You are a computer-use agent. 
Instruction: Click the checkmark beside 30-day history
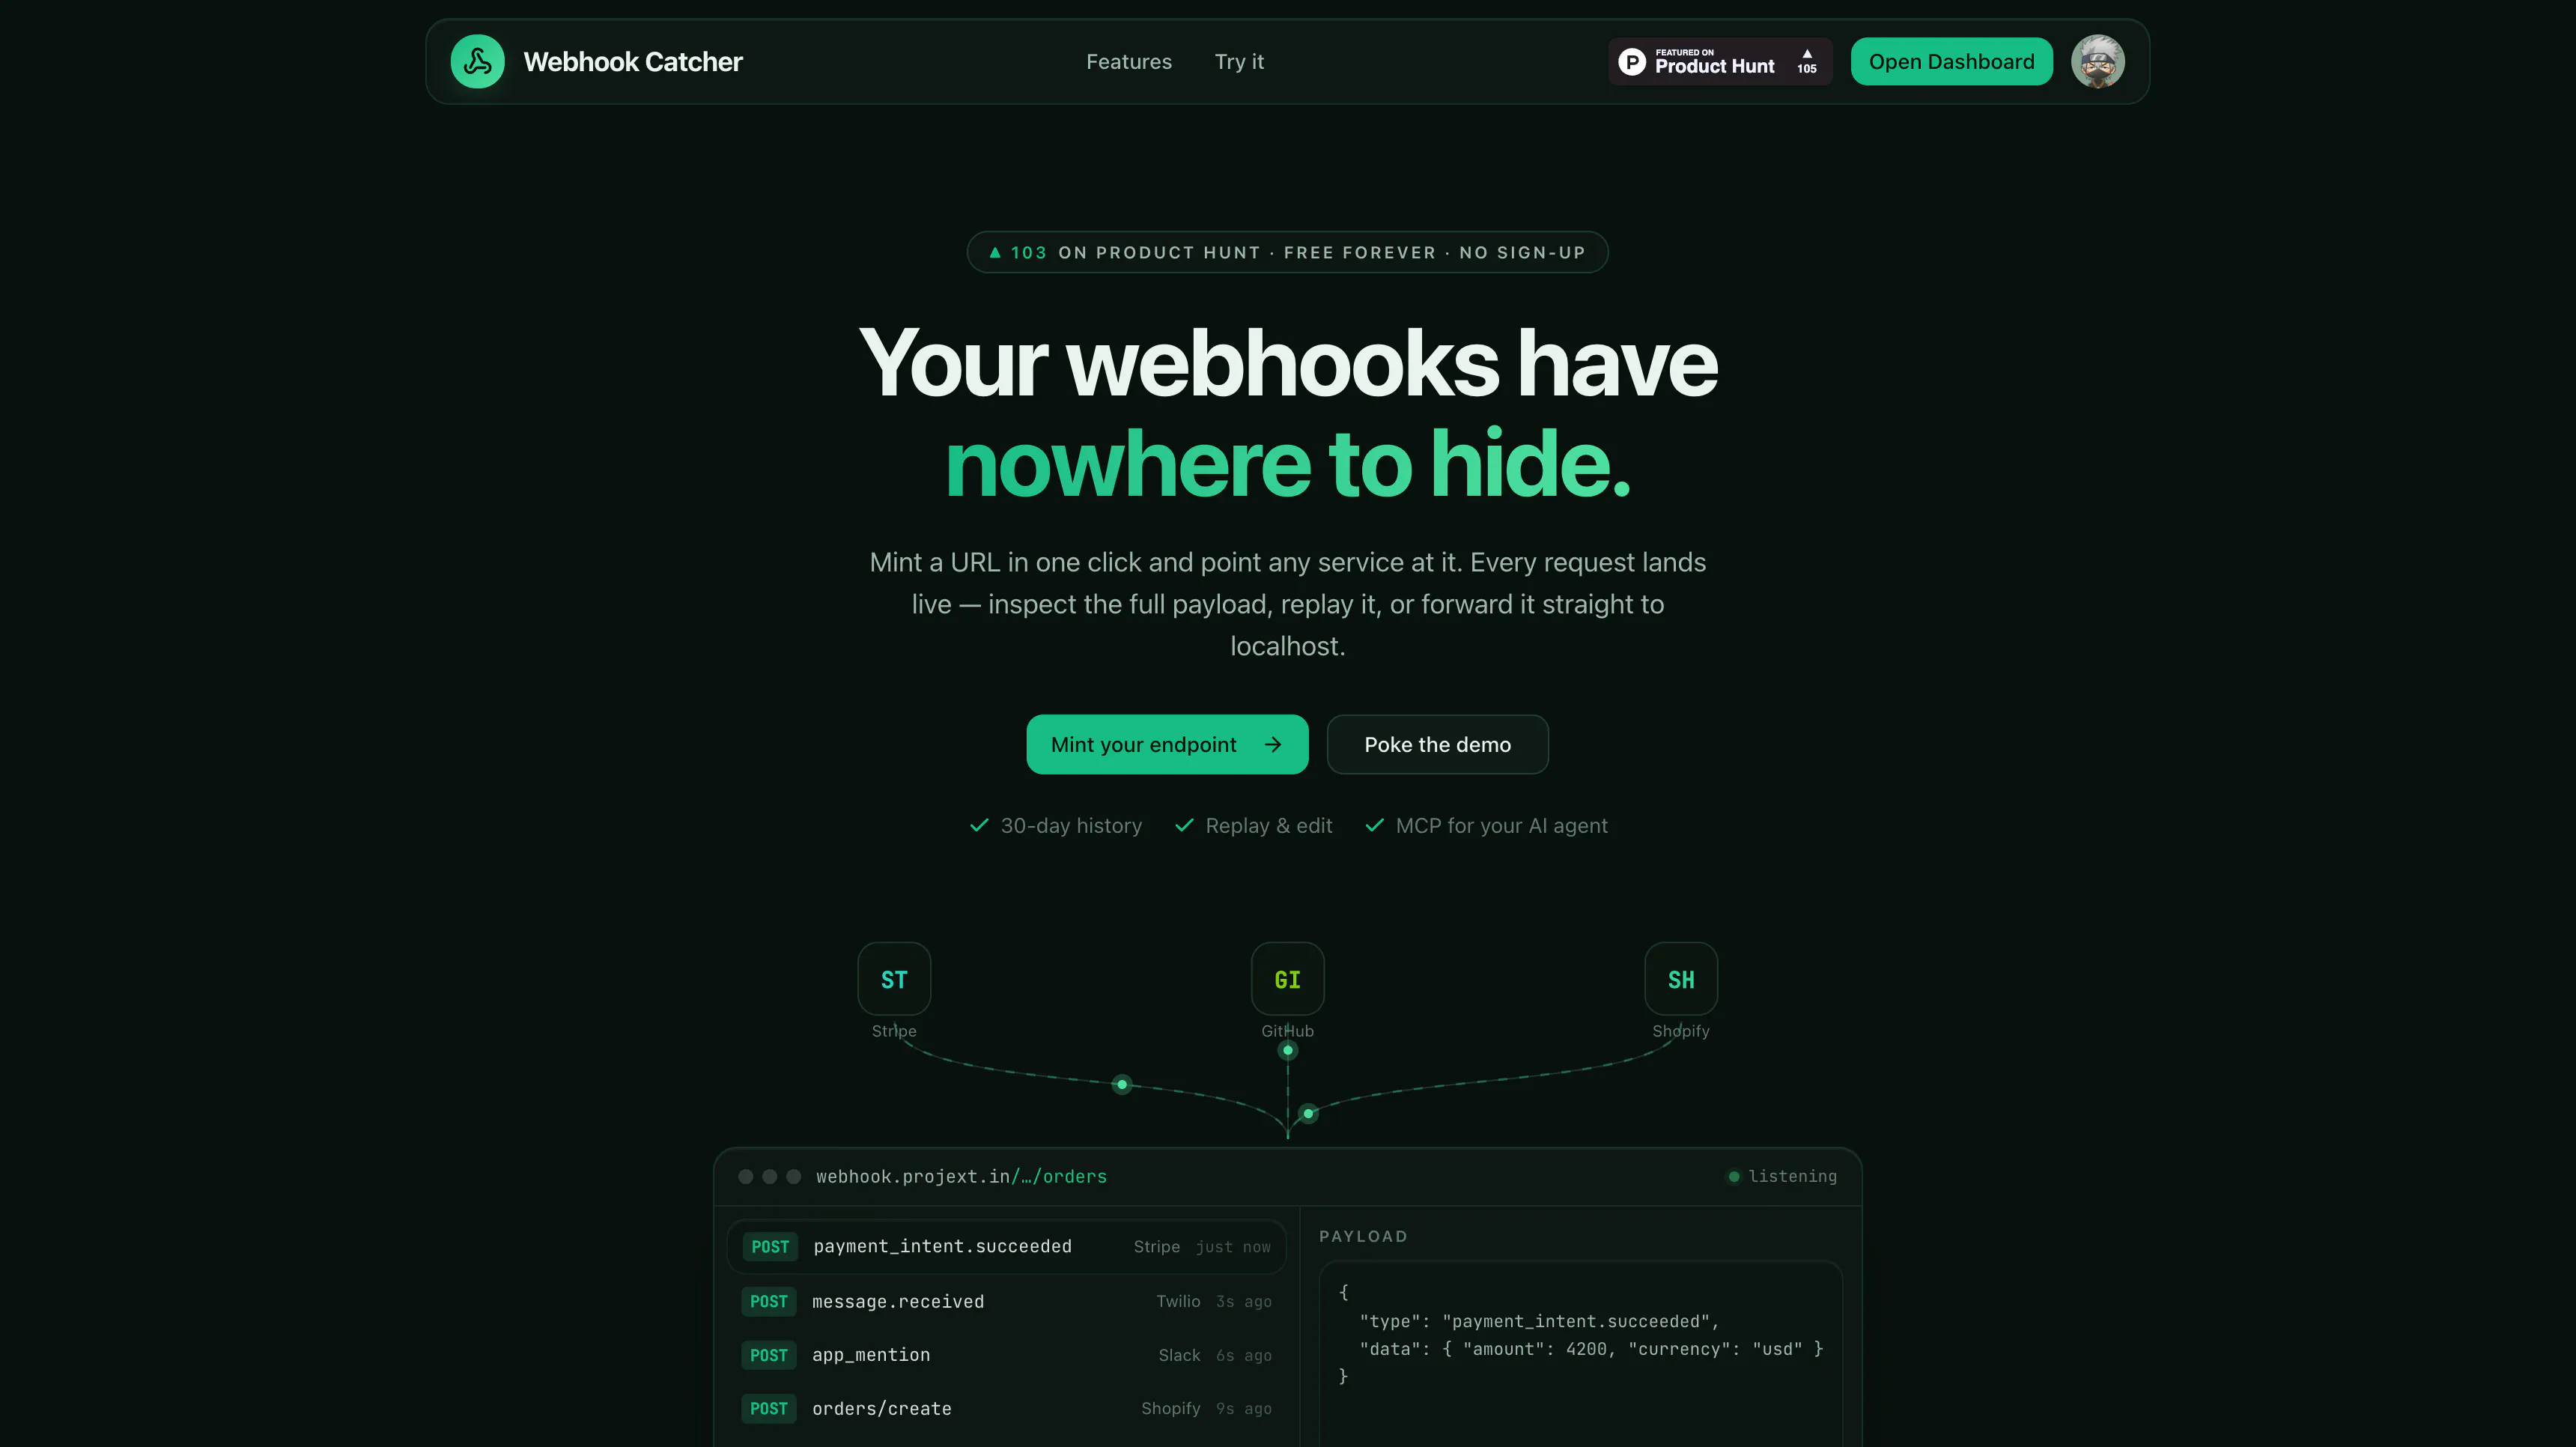tap(979, 825)
